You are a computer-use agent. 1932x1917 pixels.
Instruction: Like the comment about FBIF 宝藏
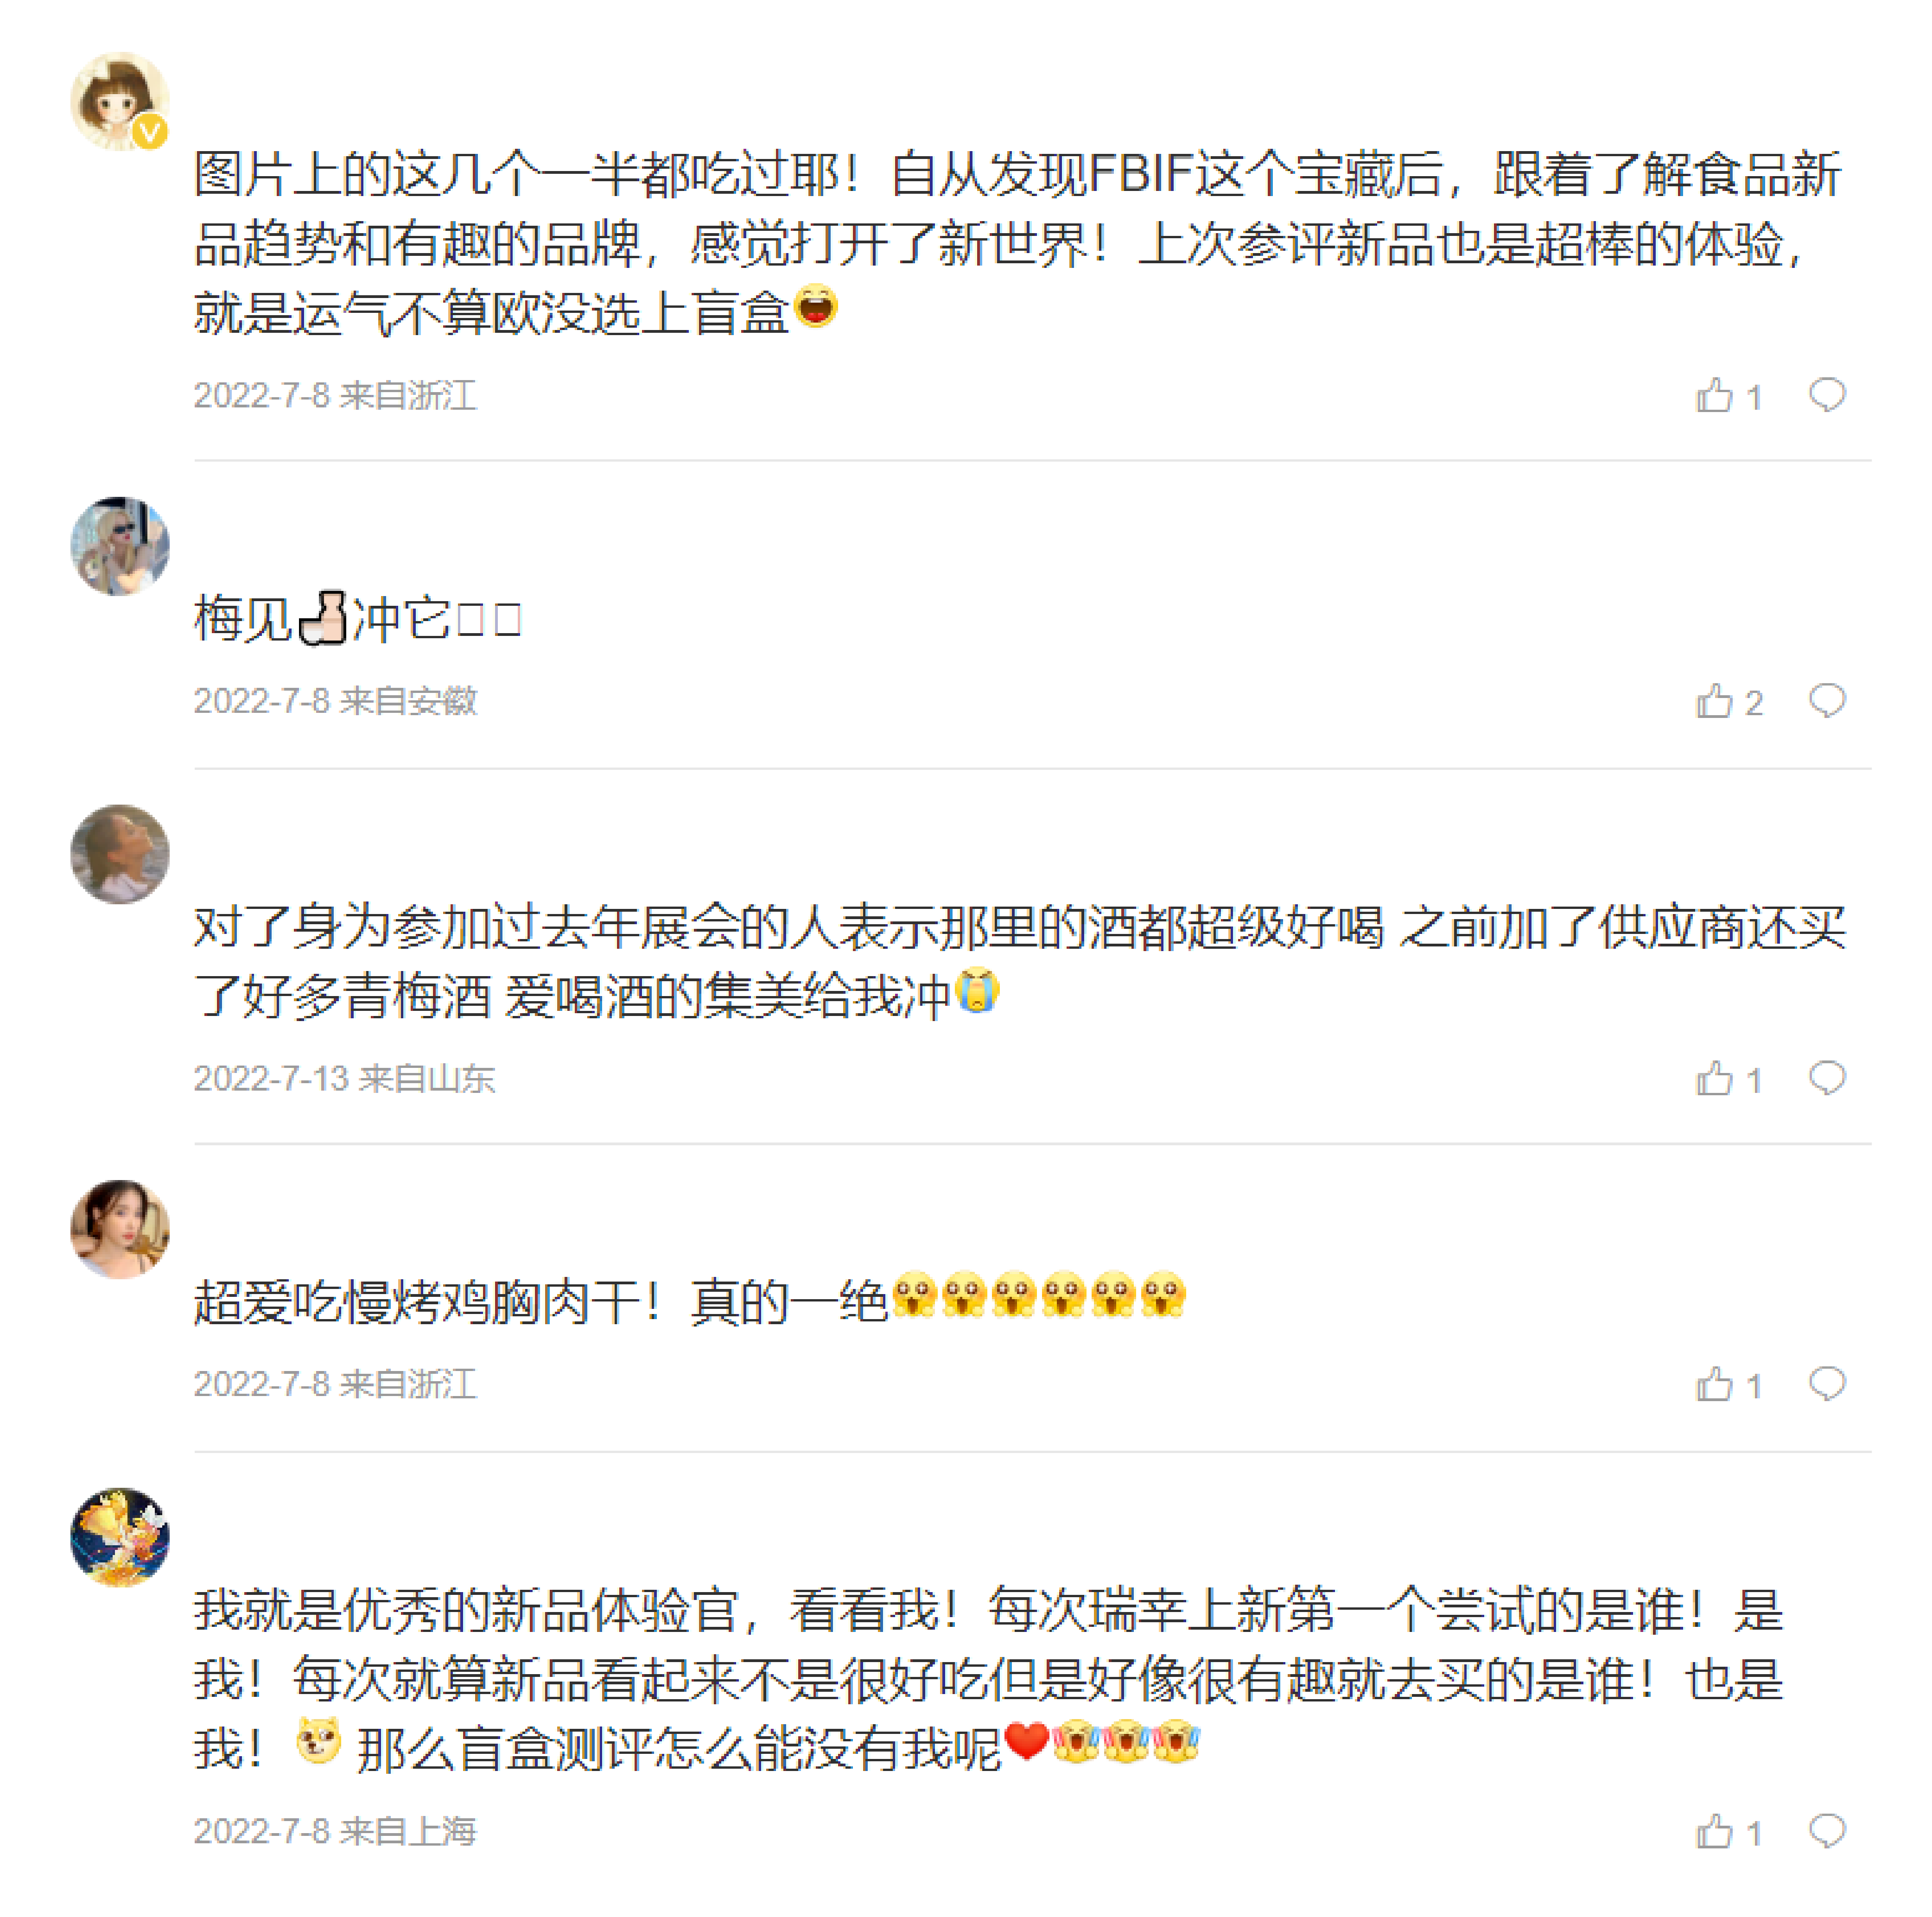[x=1714, y=396]
